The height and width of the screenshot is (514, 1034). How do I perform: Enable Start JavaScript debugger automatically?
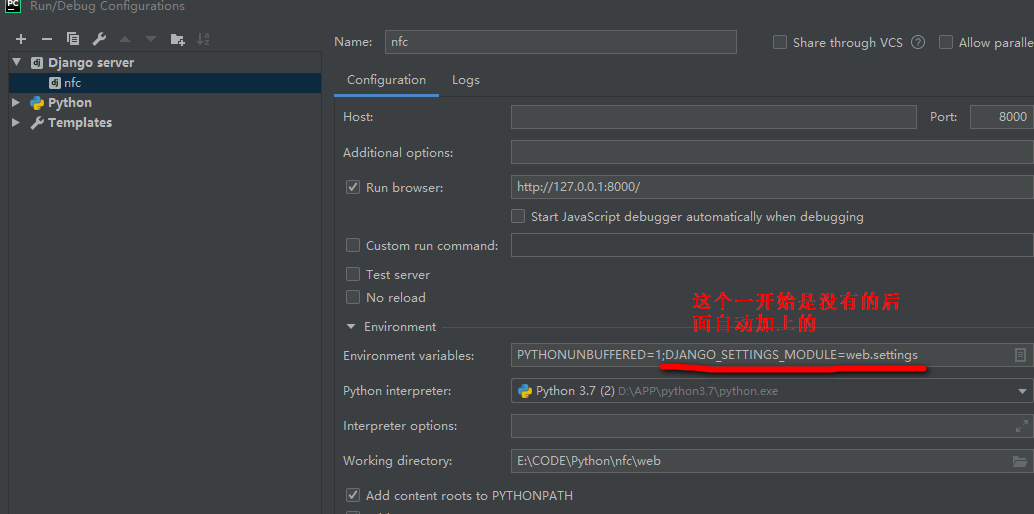coord(518,216)
